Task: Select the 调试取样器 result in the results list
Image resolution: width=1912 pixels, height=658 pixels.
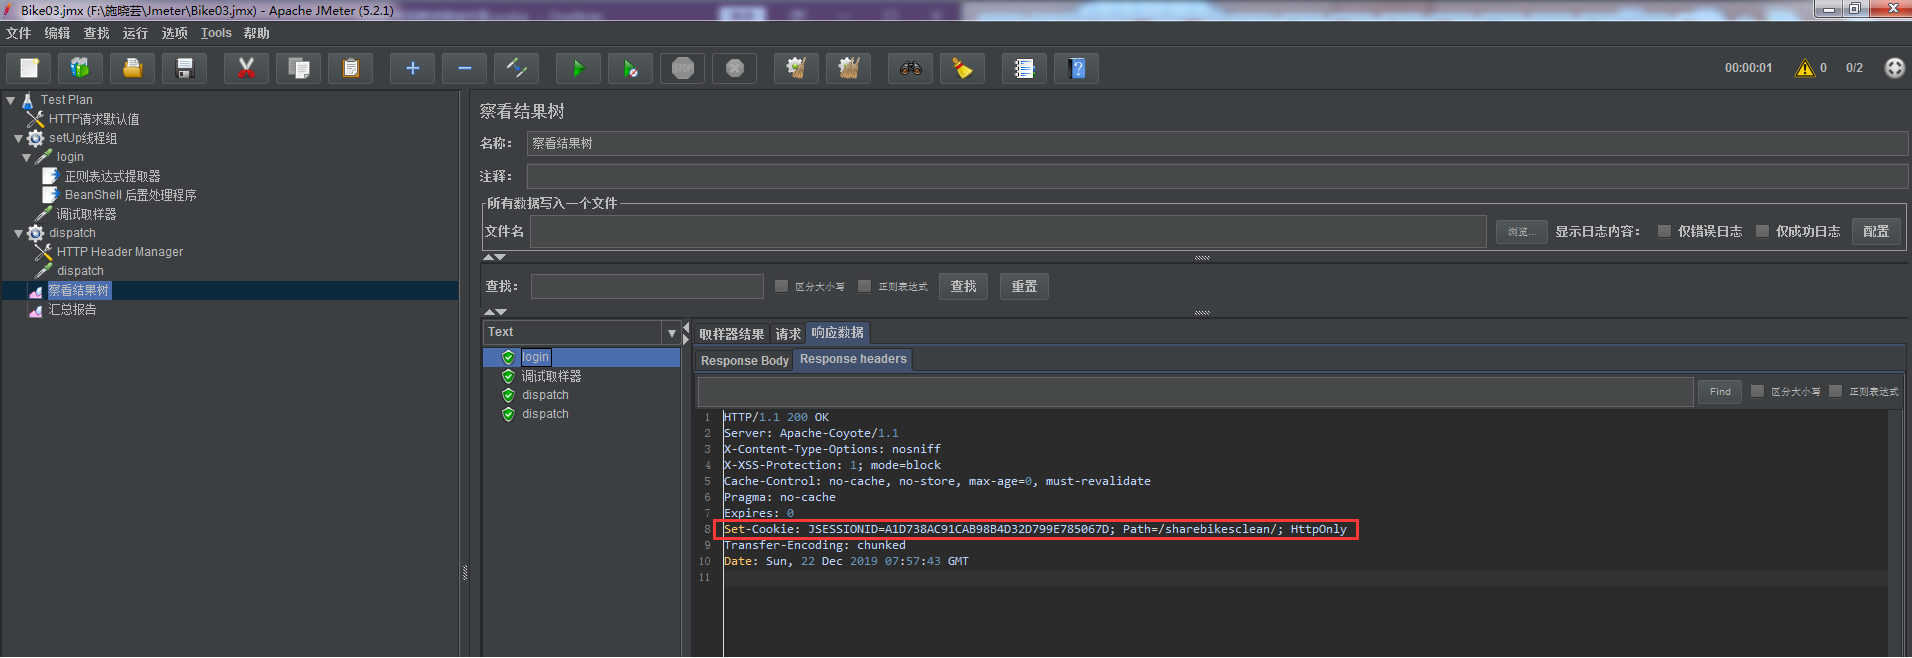Action: (x=551, y=376)
